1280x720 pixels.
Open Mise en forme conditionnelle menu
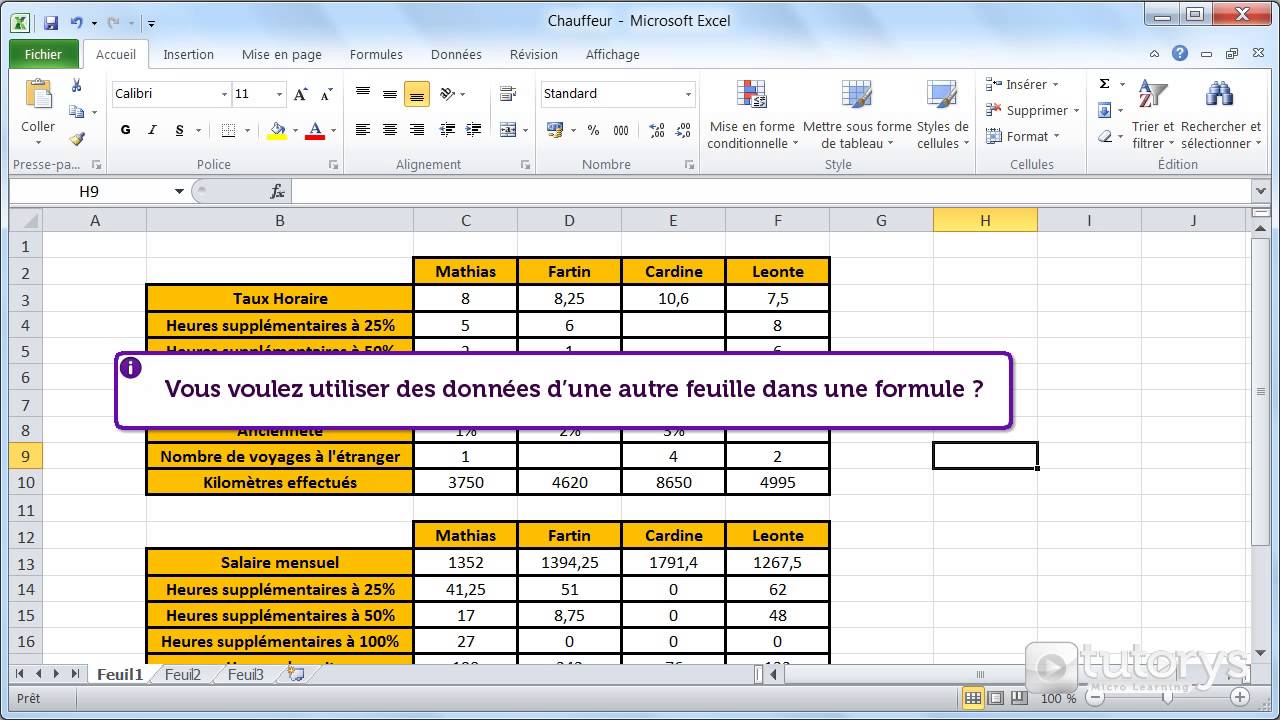[x=751, y=114]
